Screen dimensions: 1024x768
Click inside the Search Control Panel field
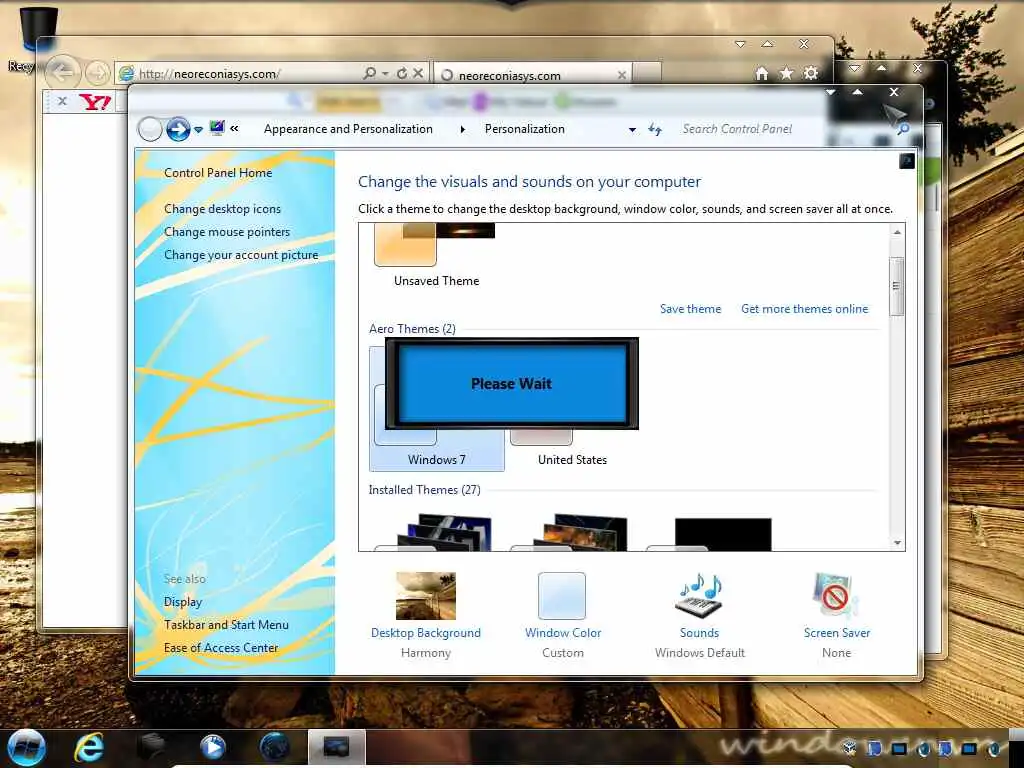coord(786,129)
